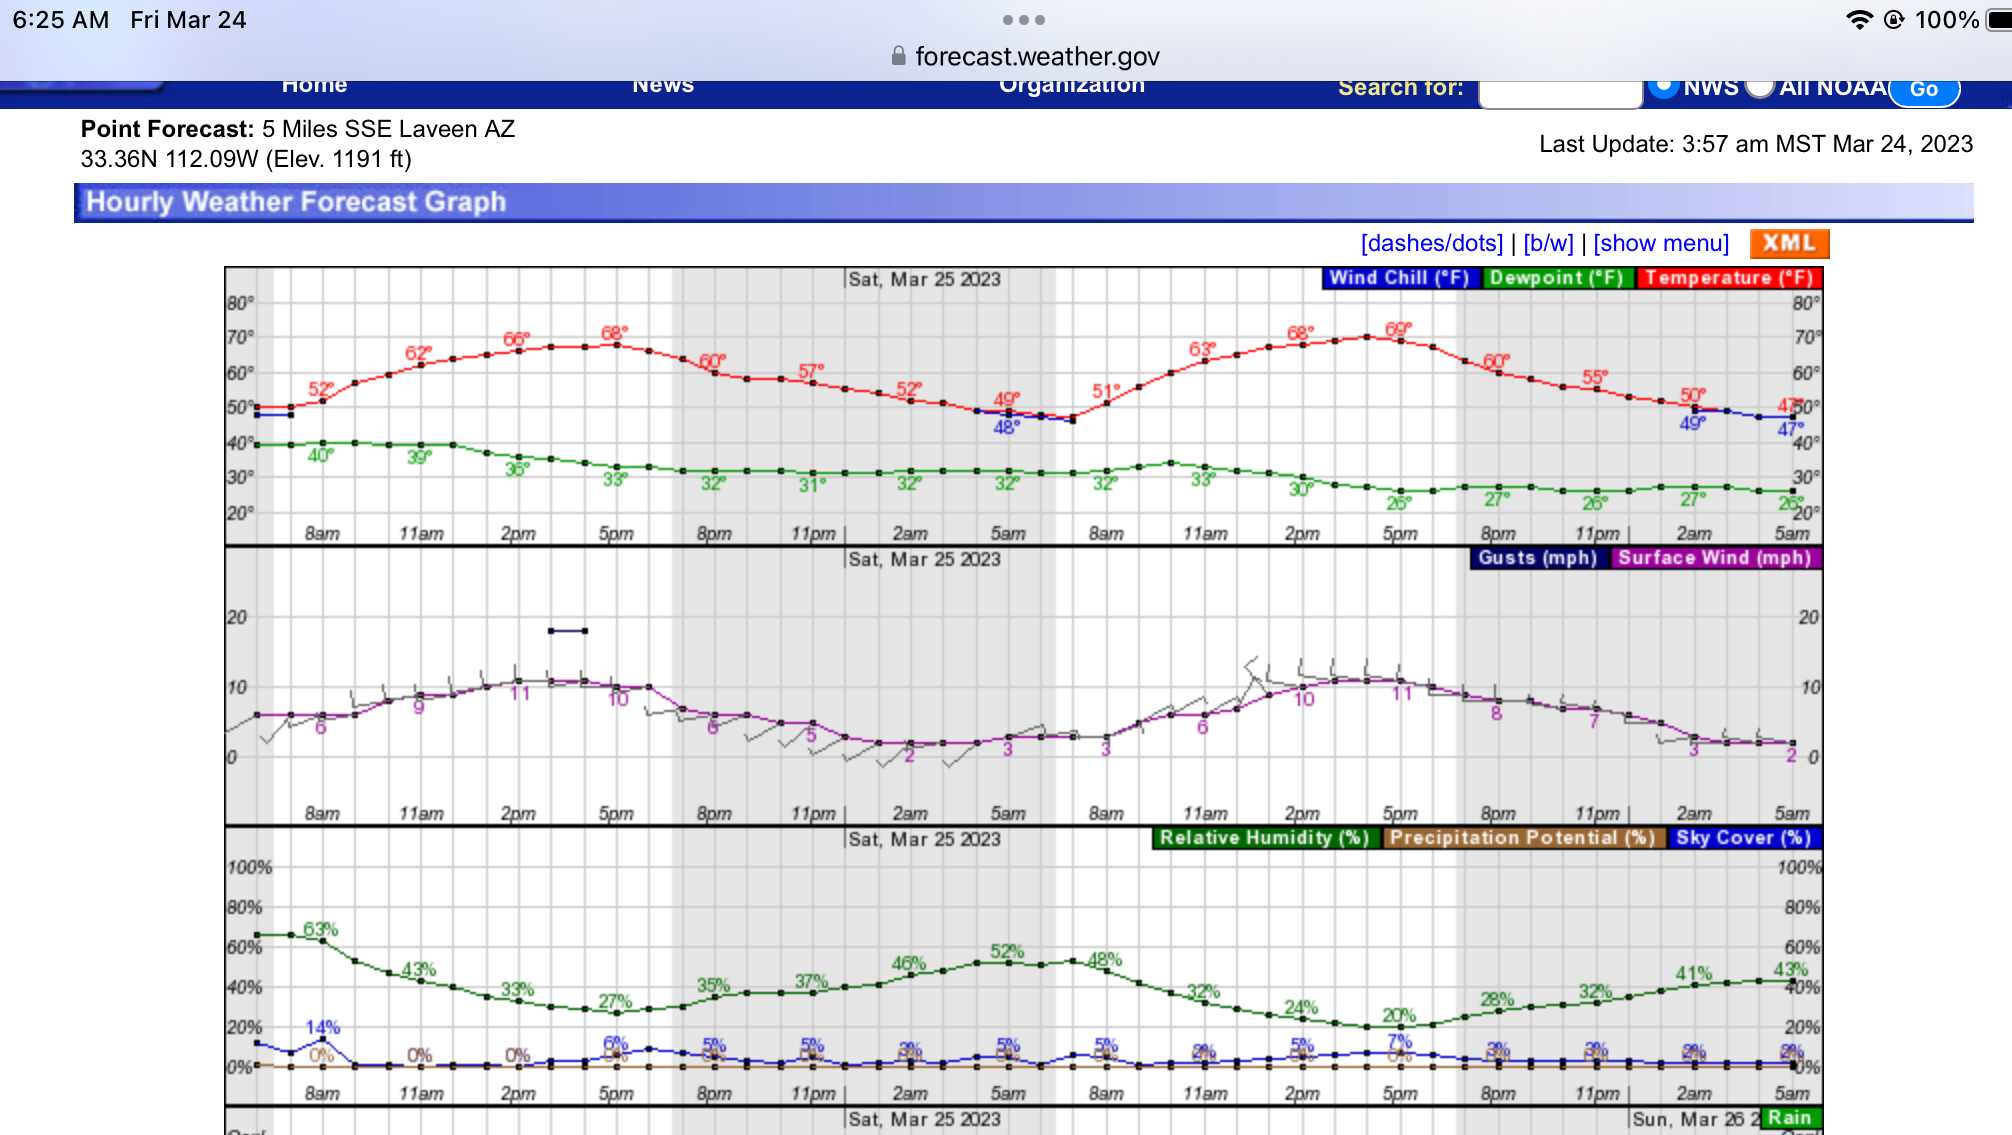Image resolution: width=2012 pixels, height=1135 pixels.
Task: Select the All NOAA radio button
Action: (1759, 87)
